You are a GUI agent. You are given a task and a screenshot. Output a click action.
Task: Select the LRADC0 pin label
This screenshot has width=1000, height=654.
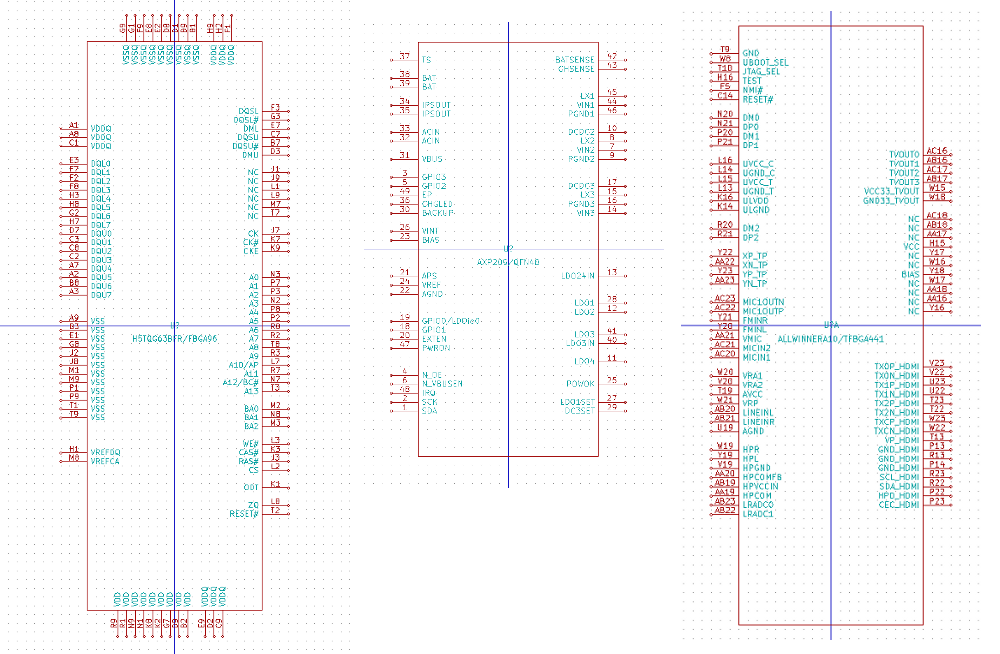point(758,505)
